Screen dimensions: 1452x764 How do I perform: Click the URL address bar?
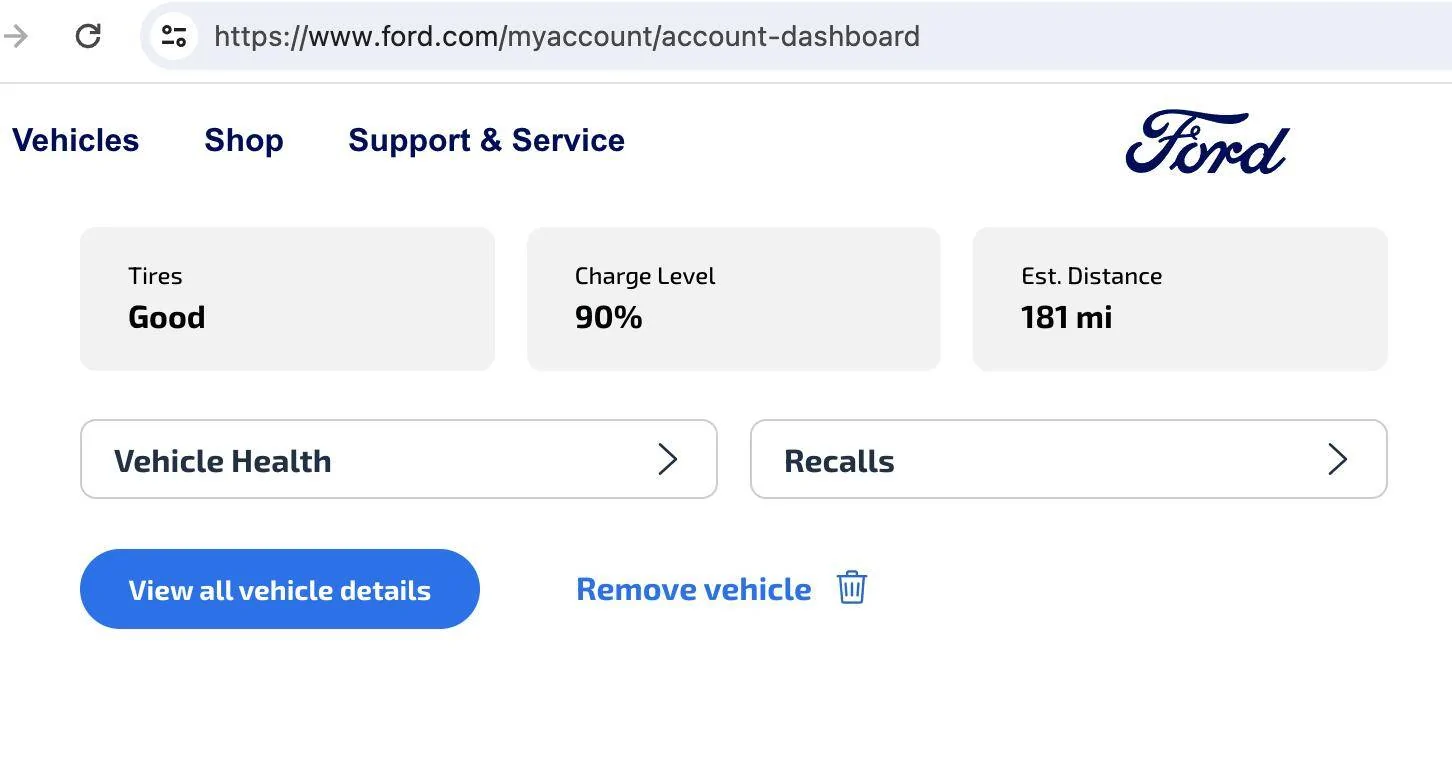pyautogui.click(x=800, y=36)
